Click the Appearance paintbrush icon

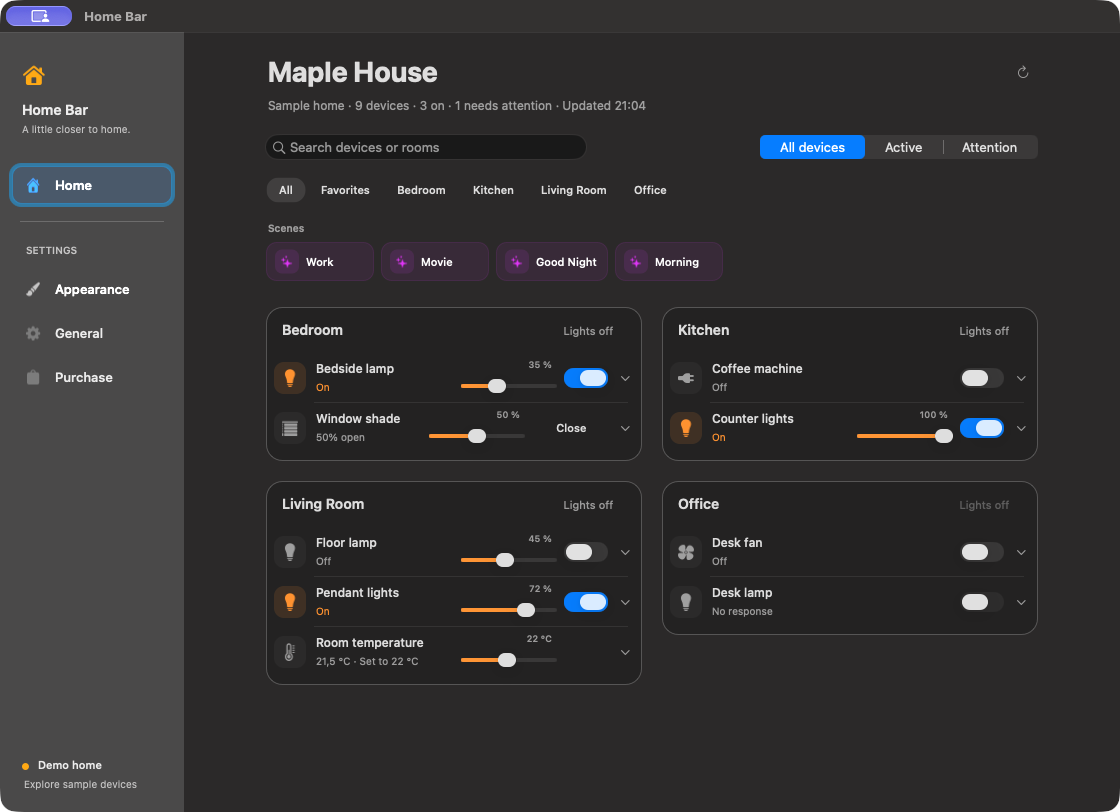pos(33,289)
